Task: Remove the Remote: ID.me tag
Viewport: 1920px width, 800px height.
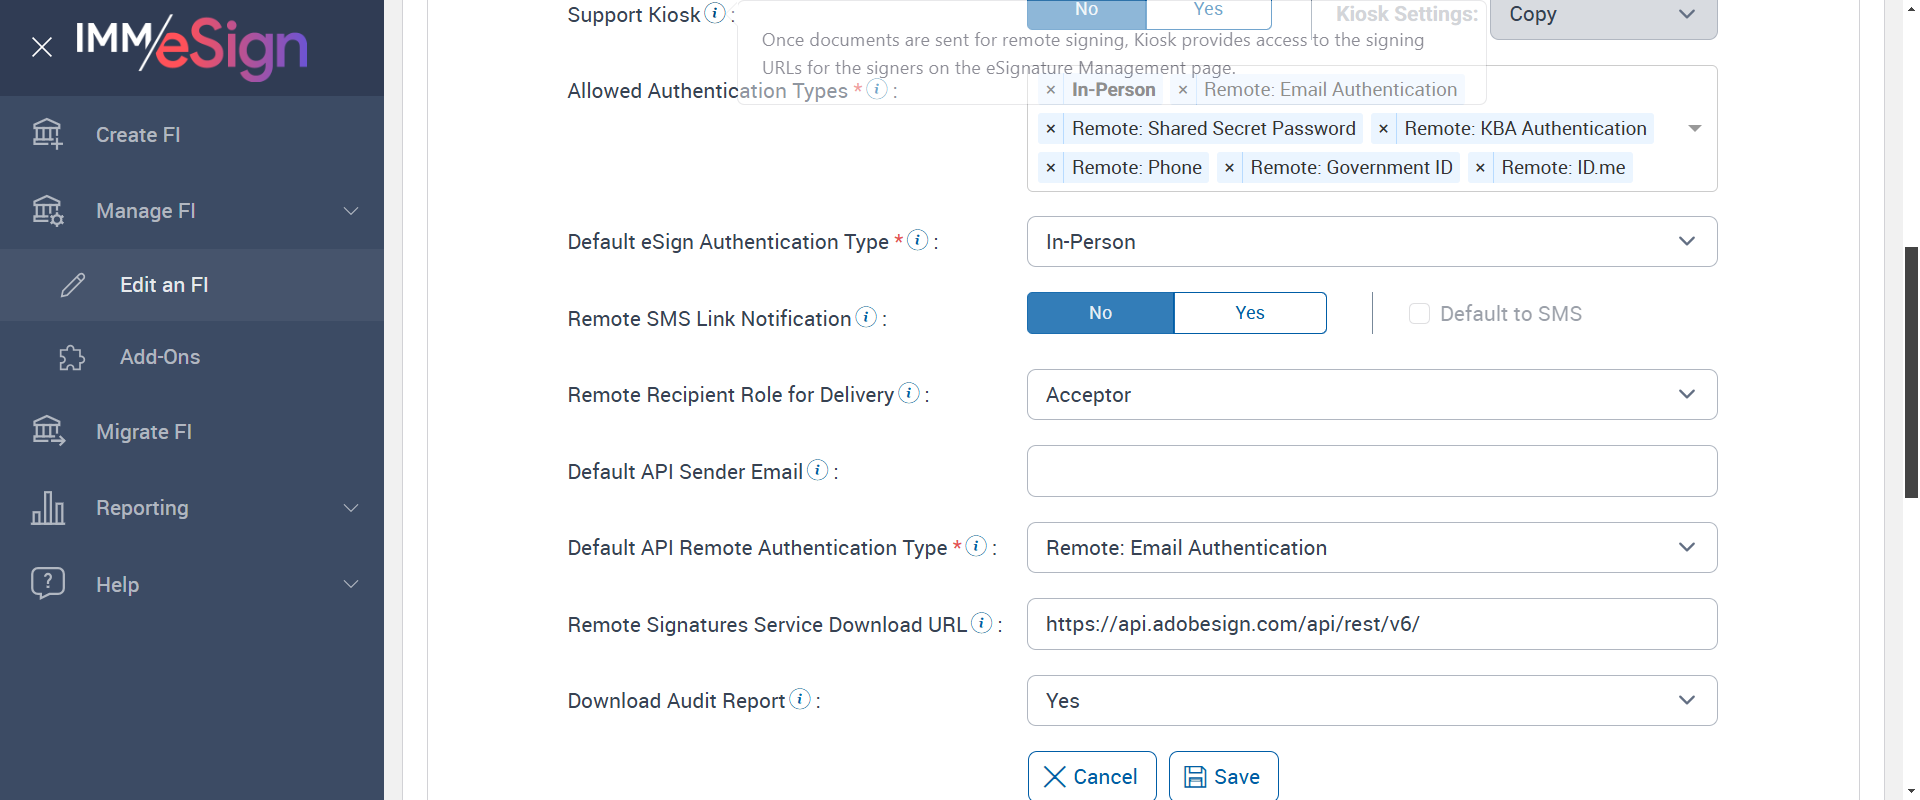Action: point(1480,168)
